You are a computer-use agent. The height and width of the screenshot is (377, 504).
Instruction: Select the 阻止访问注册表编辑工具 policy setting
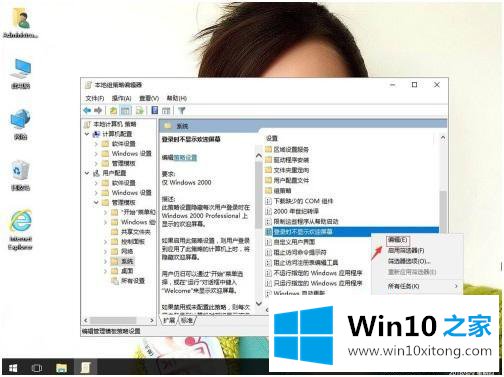pyautogui.click(x=302, y=263)
